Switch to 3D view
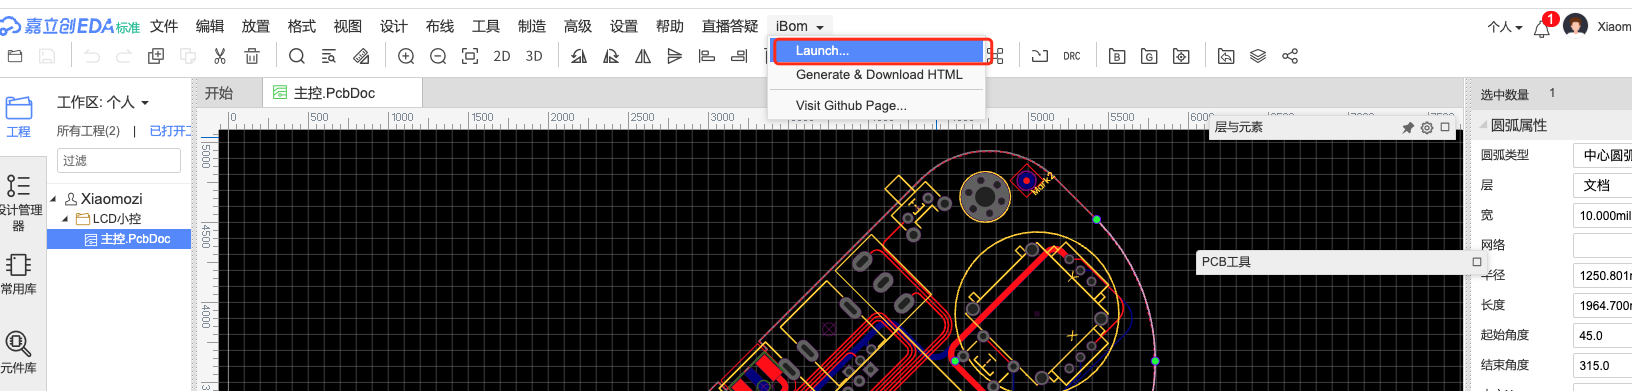This screenshot has width=1632, height=391. (x=534, y=56)
